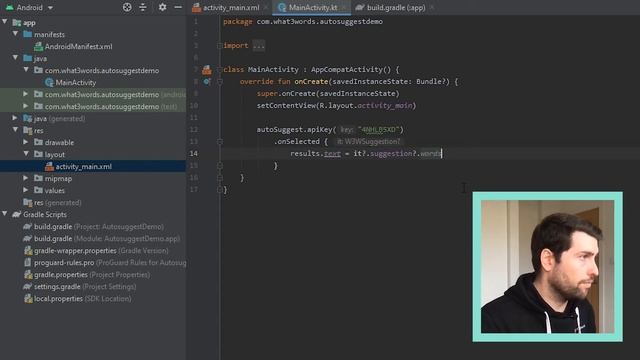This screenshot has width=640, height=360.
Task: Open gradle-wrapper.properties file
Action: [101, 251]
